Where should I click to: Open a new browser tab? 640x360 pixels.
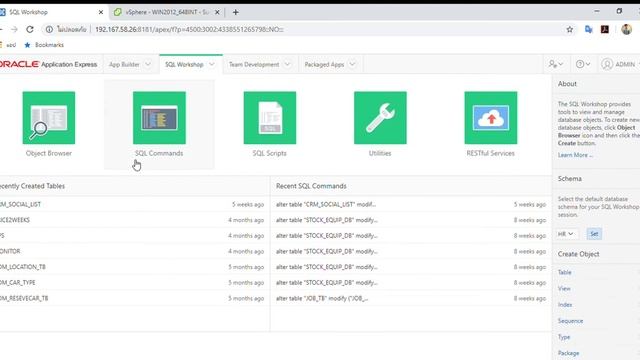236,12
